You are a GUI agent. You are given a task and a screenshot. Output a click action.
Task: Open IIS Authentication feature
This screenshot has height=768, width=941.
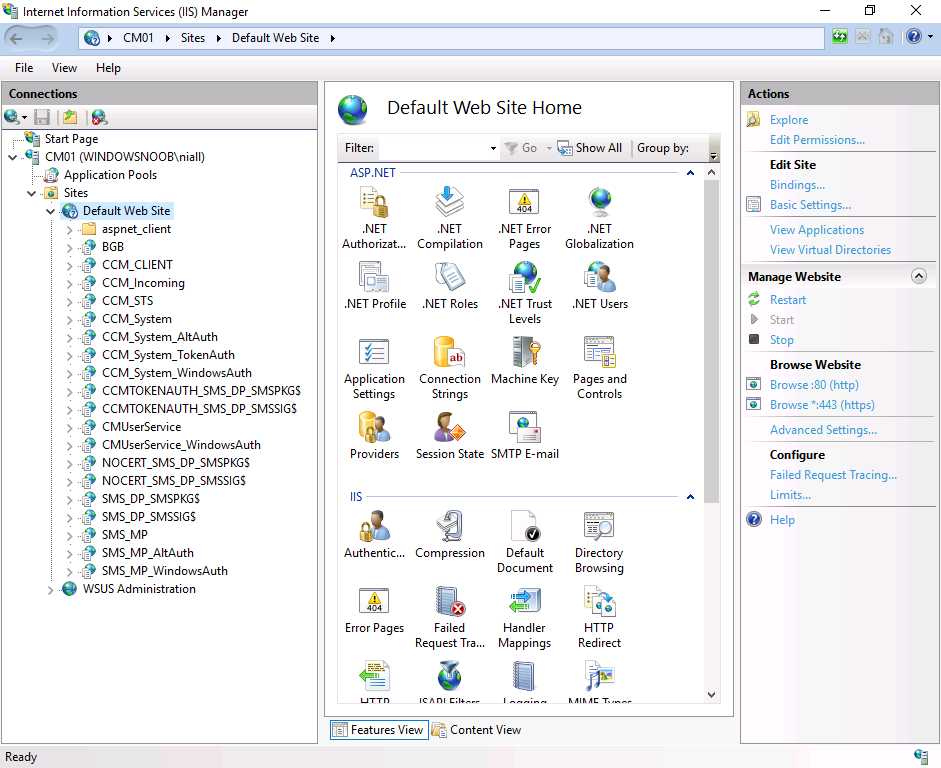[374, 535]
